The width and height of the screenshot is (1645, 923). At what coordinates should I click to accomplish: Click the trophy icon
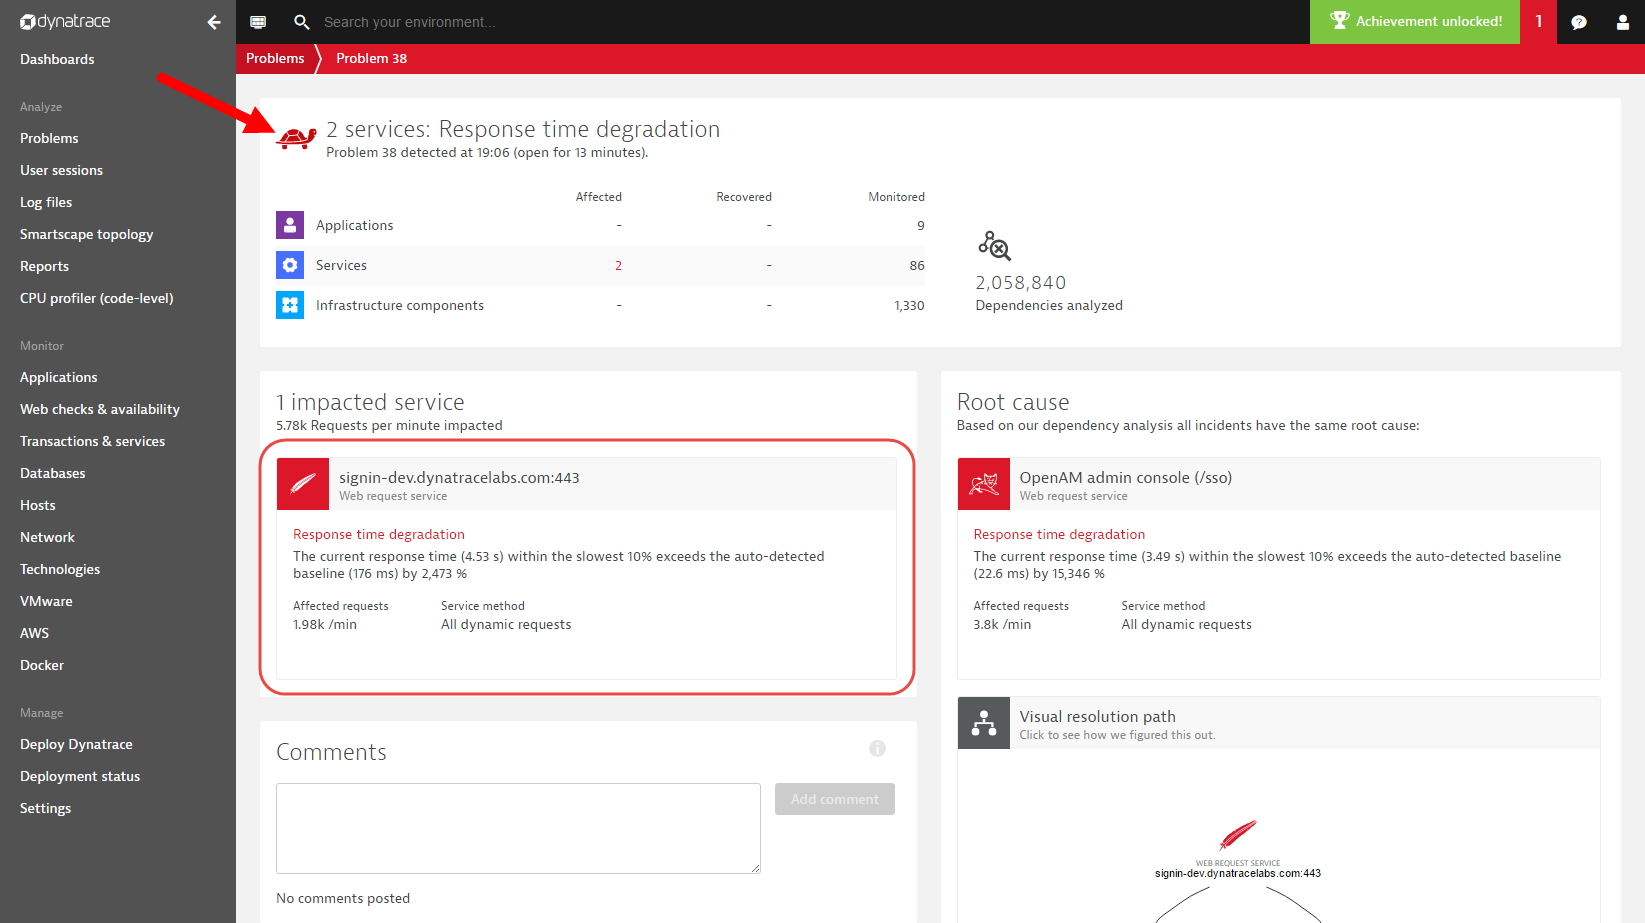tap(1340, 21)
